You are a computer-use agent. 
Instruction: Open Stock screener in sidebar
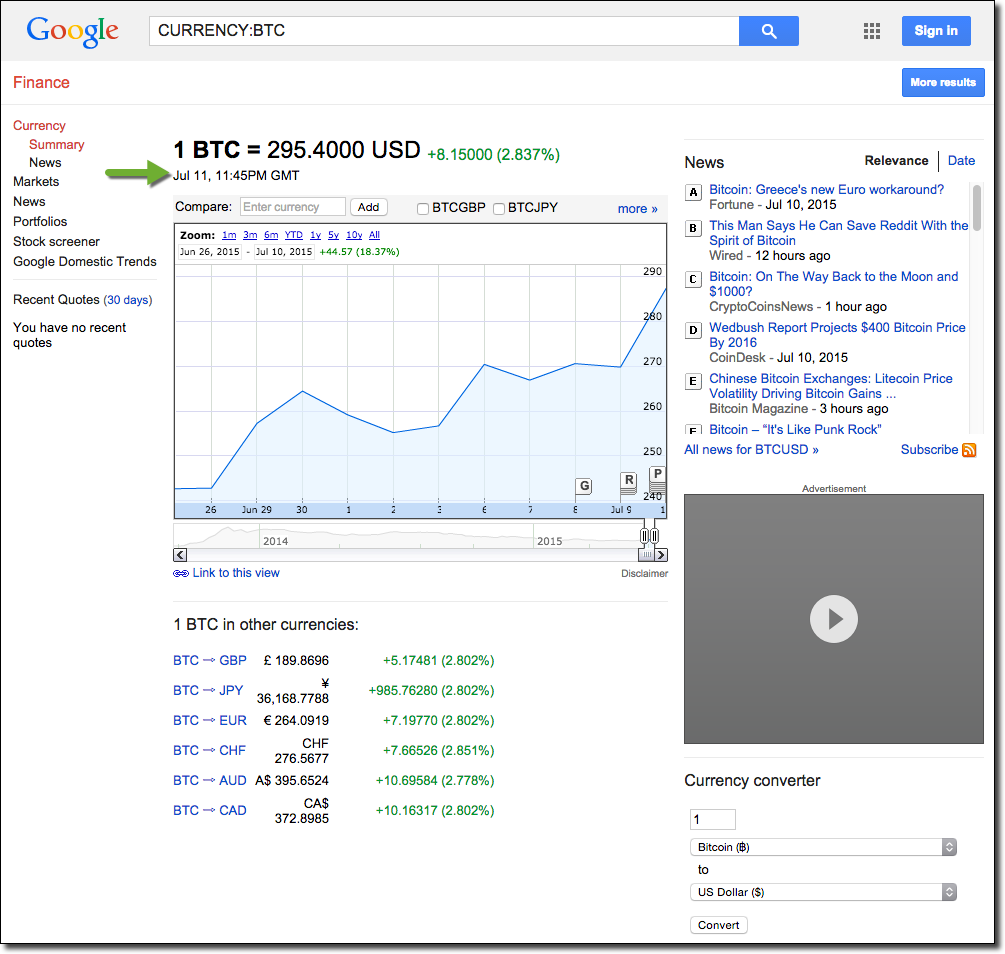[x=56, y=241]
